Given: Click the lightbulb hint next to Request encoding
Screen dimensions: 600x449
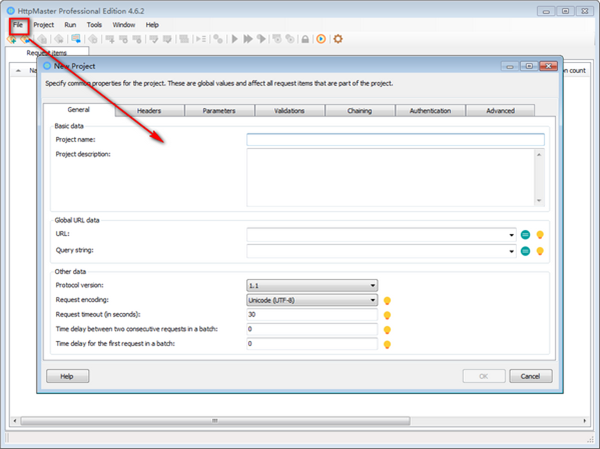Looking at the screenshot, I should [x=386, y=300].
